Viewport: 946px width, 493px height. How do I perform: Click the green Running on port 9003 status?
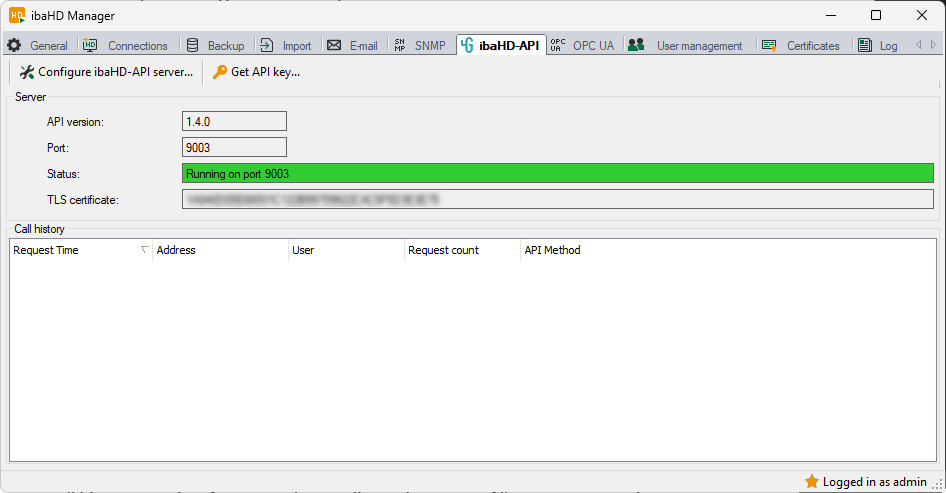click(557, 173)
